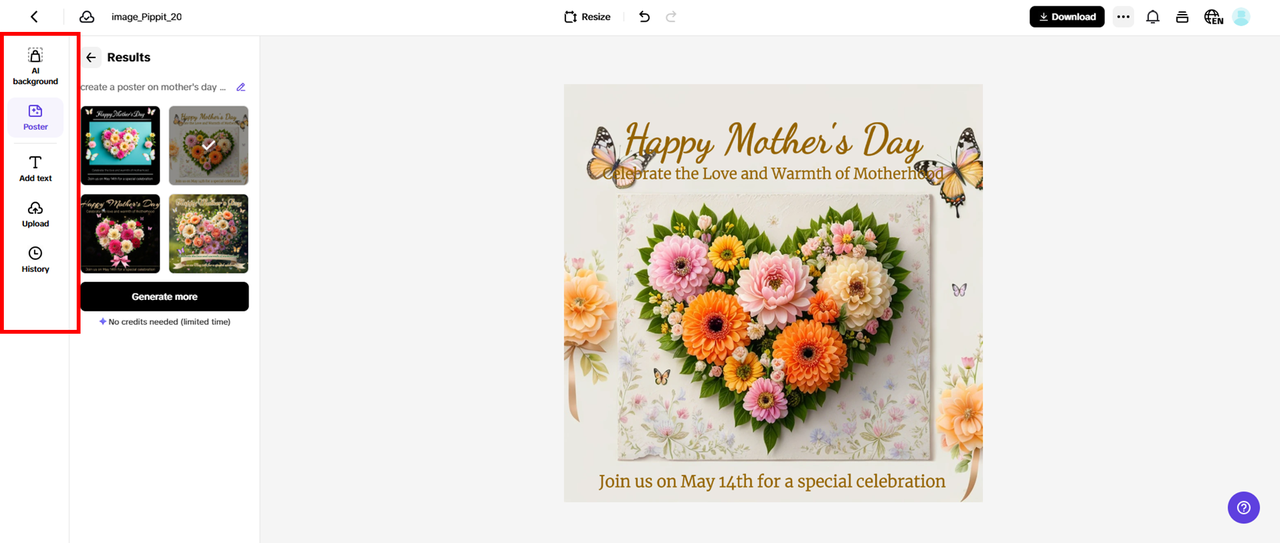Click the image_Pippit_20 project name
The image size is (1280, 543).
tap(146, 17)
